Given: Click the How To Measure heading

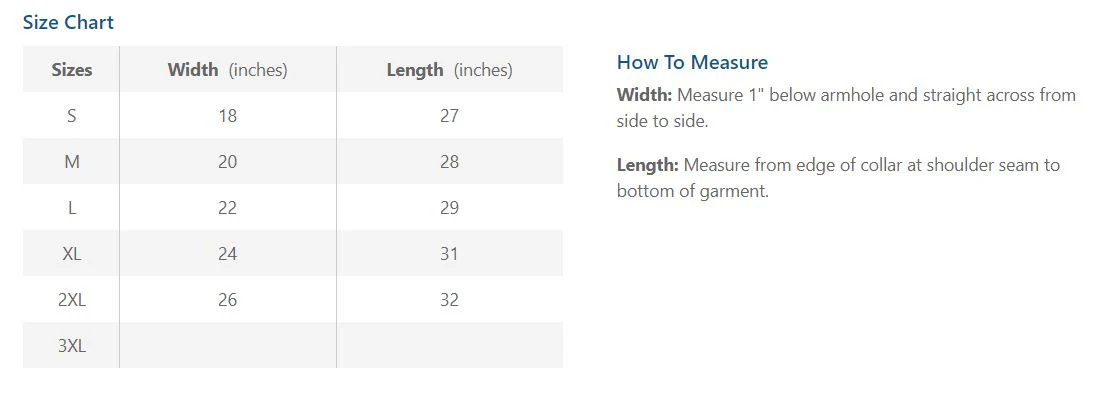Looking at the screenshot, I should [x=692, y=63].
